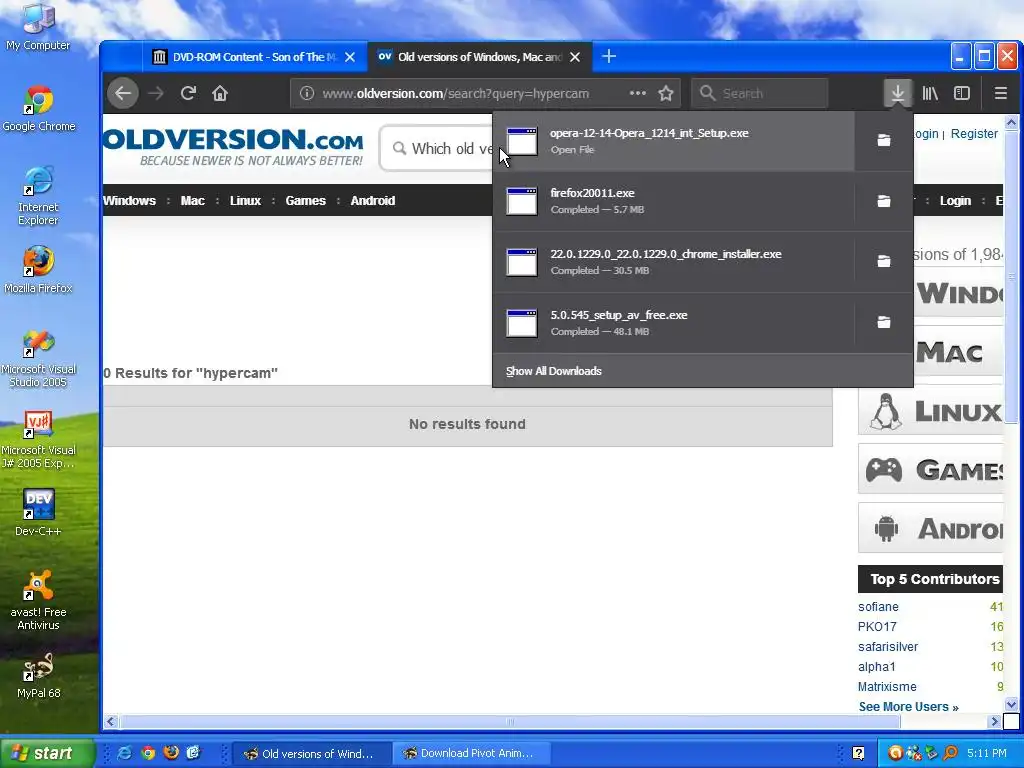The height and width of the screenshot is (768, 1024).
Task: Open the Windows navigation menu item
Action: (129, 200)
